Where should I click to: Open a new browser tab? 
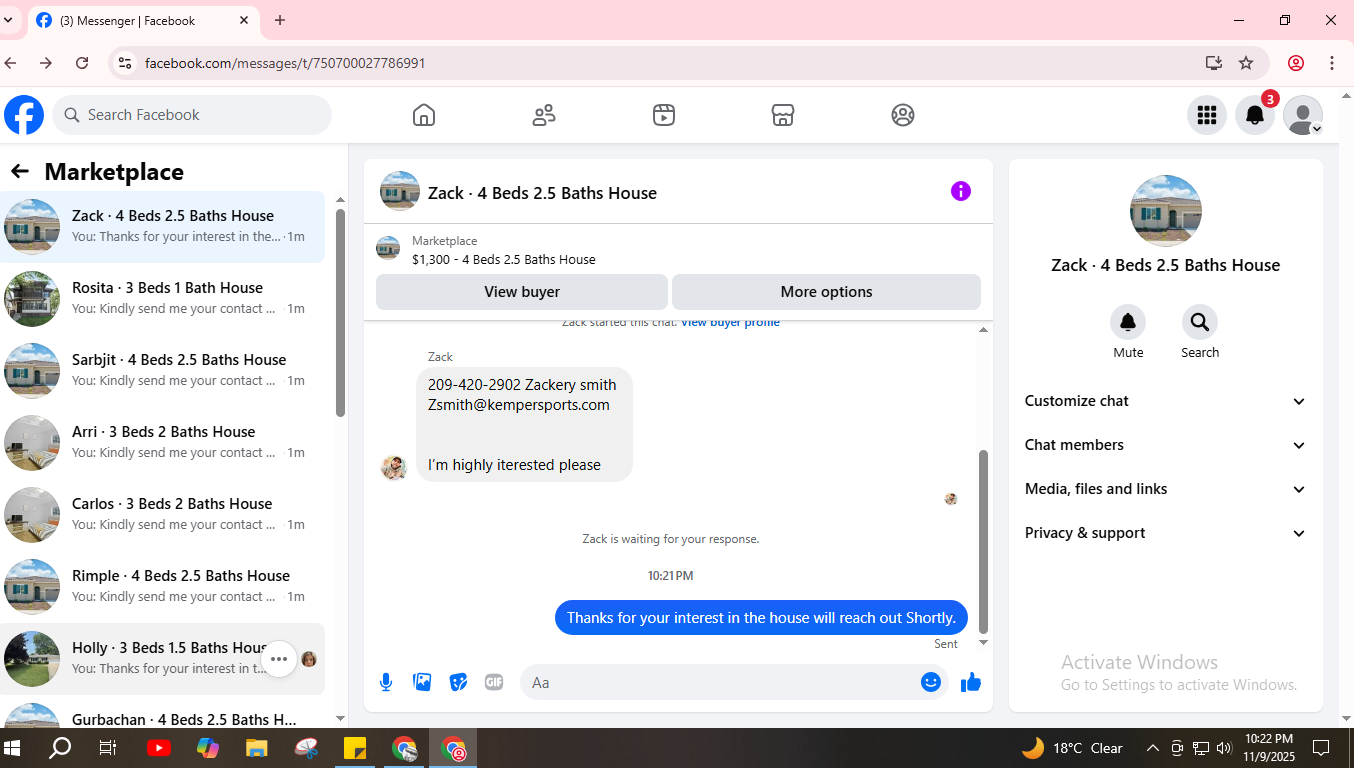[280, 20]
